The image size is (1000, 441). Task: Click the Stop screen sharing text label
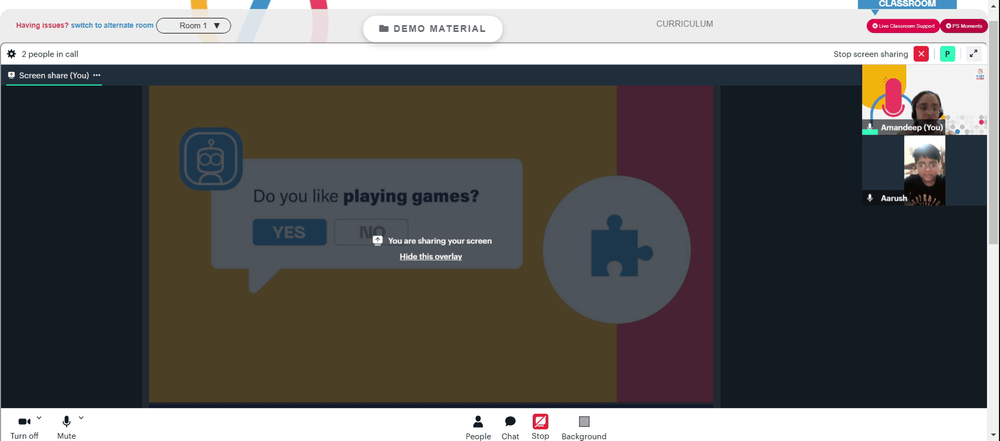(x=871, y=54)
